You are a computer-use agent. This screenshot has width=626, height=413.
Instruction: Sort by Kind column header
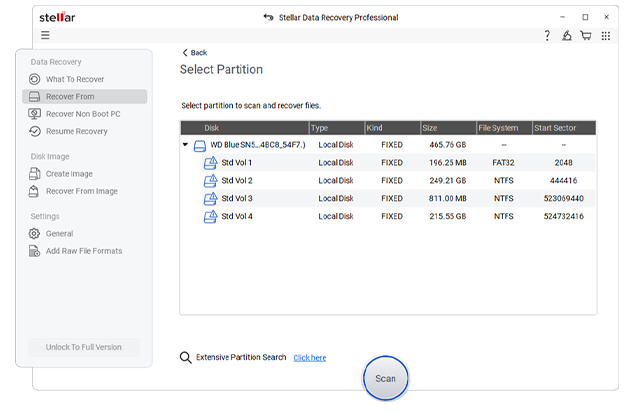pos(392,128)
